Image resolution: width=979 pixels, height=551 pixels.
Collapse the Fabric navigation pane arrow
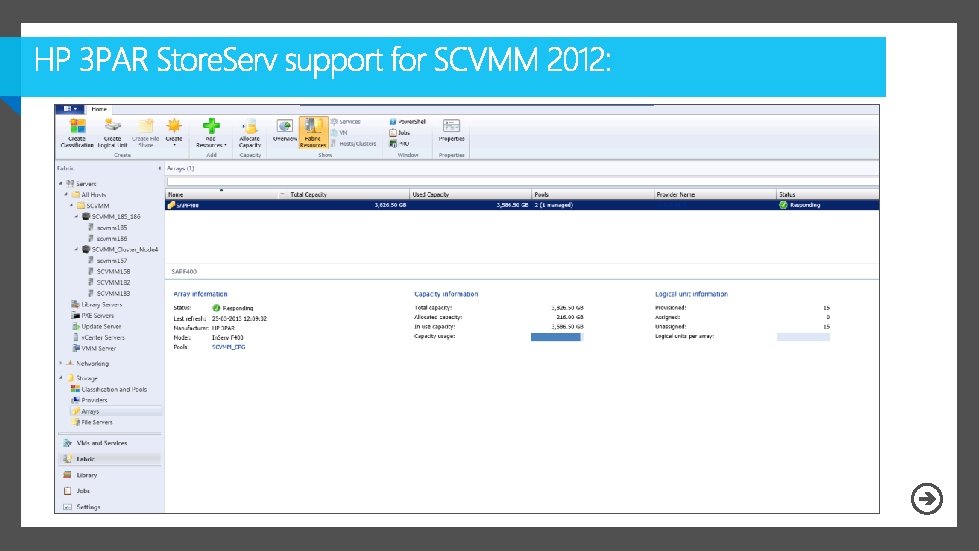[159, 168]
